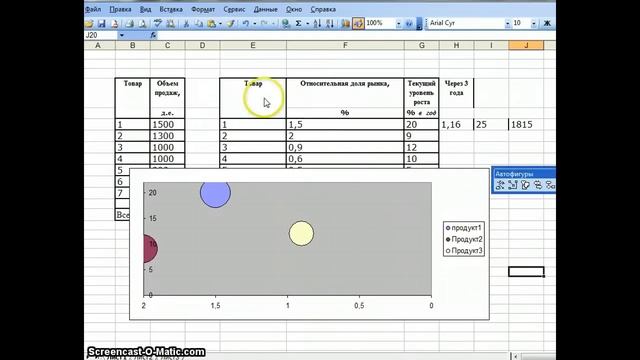Click the Open file toolbar icon

pyautogui.click(x=89, y=24)
